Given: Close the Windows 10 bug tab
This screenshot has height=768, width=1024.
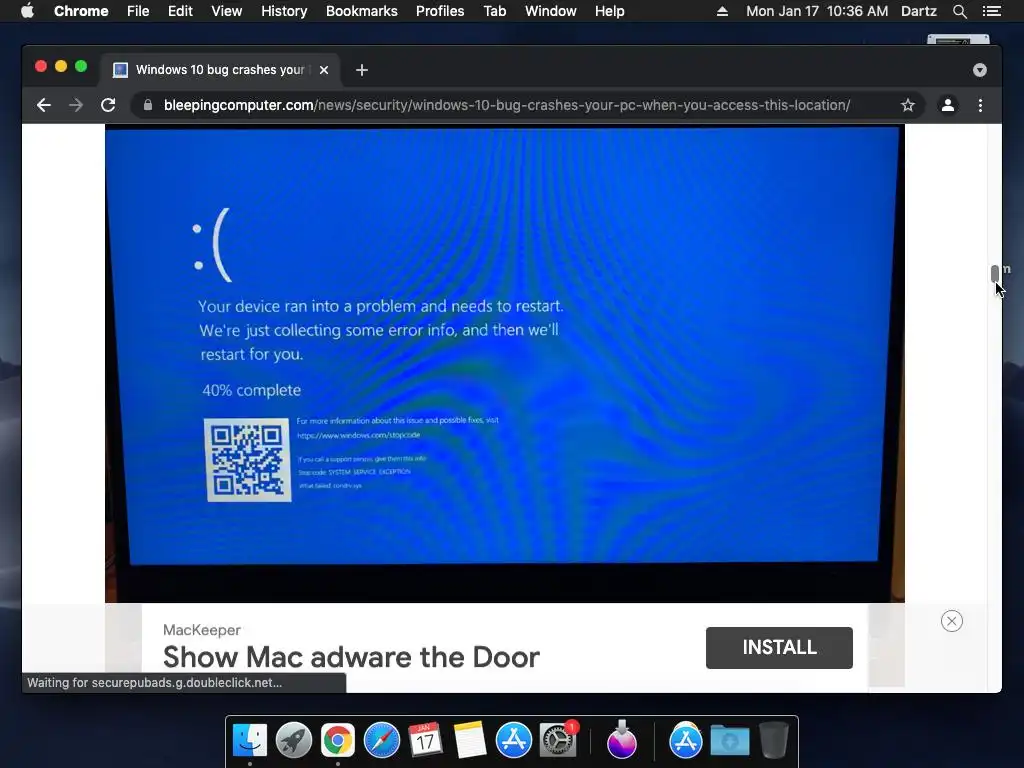Looking at the screenshot, I should [324, 70].
